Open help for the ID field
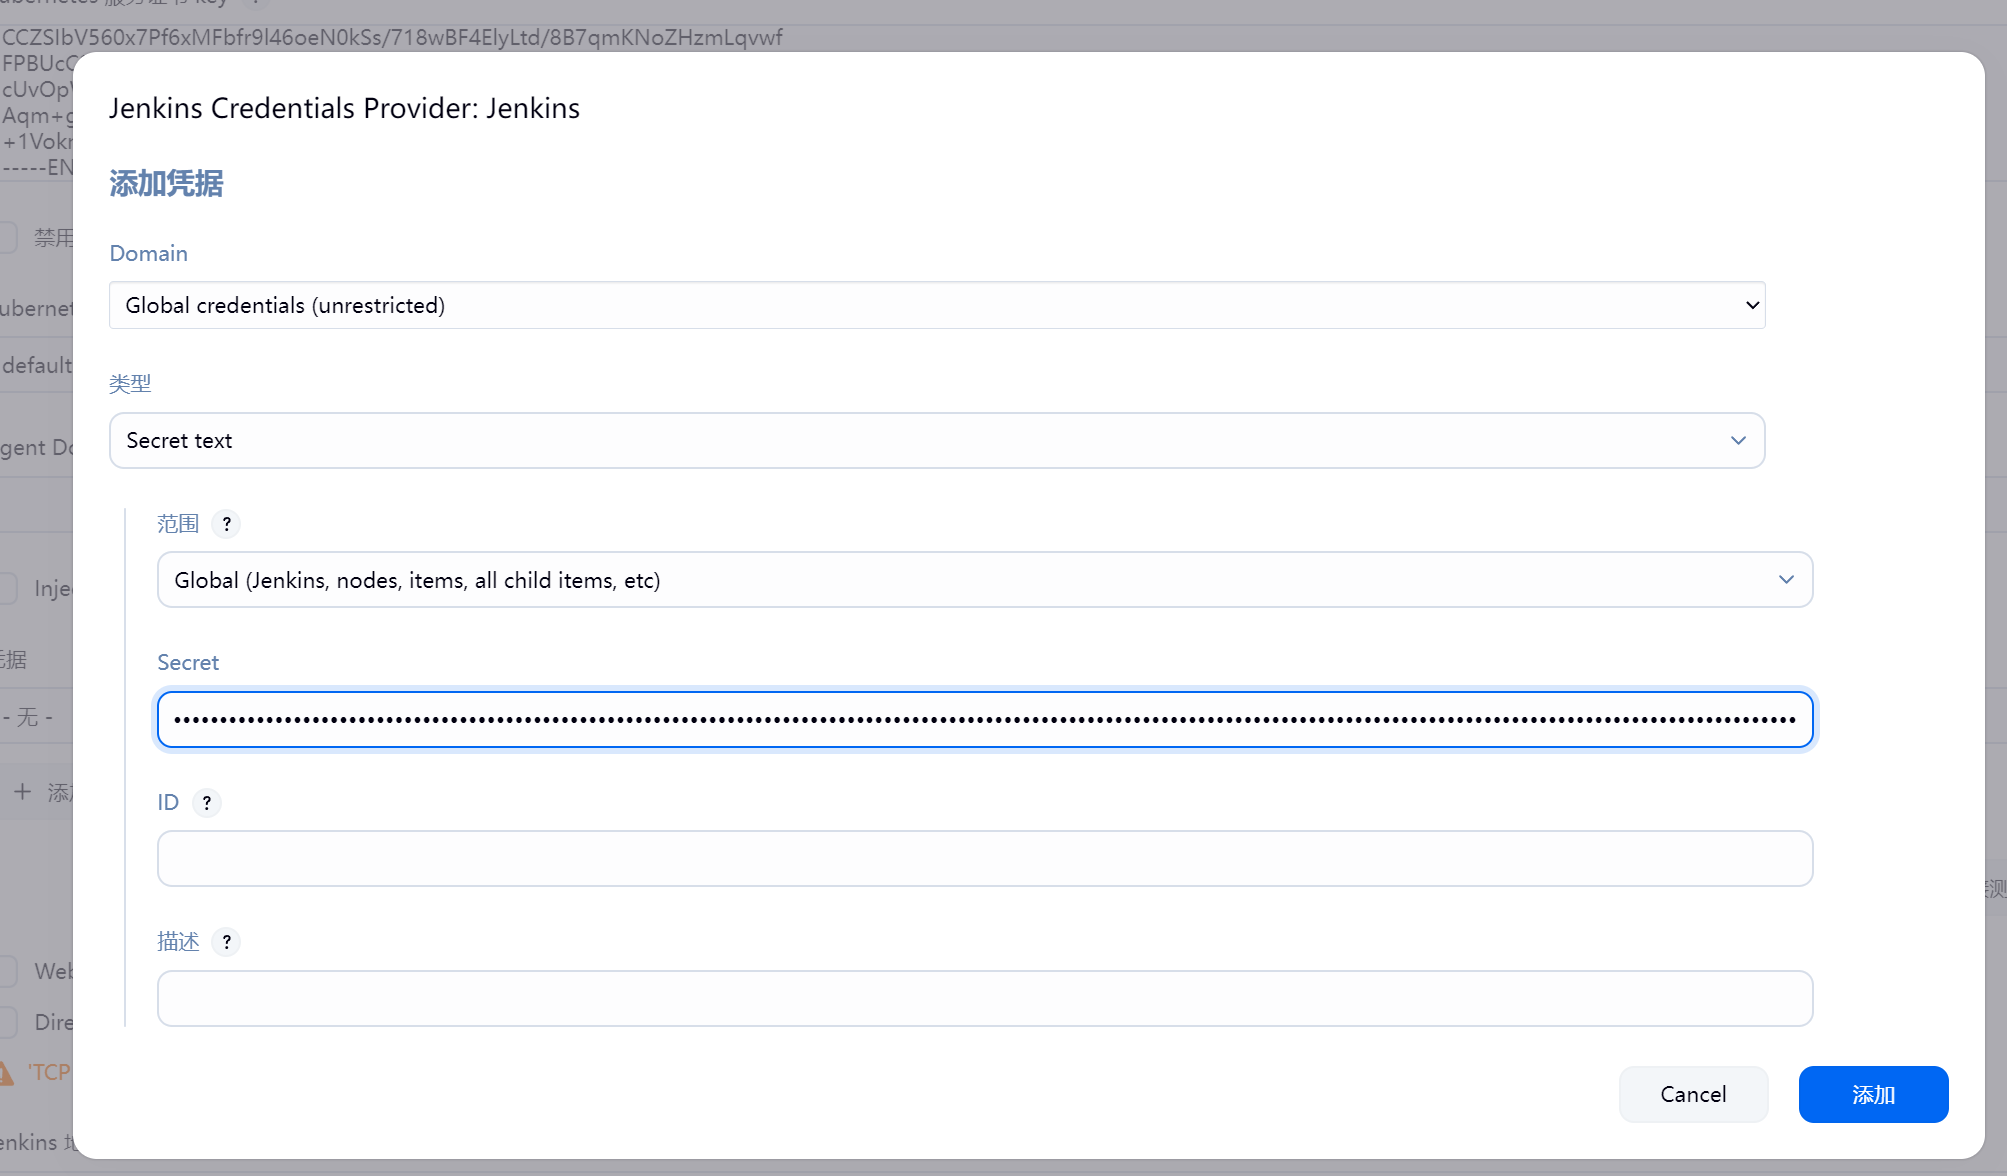Viewport: 2007px width, 1176px height. pos(207,803)
